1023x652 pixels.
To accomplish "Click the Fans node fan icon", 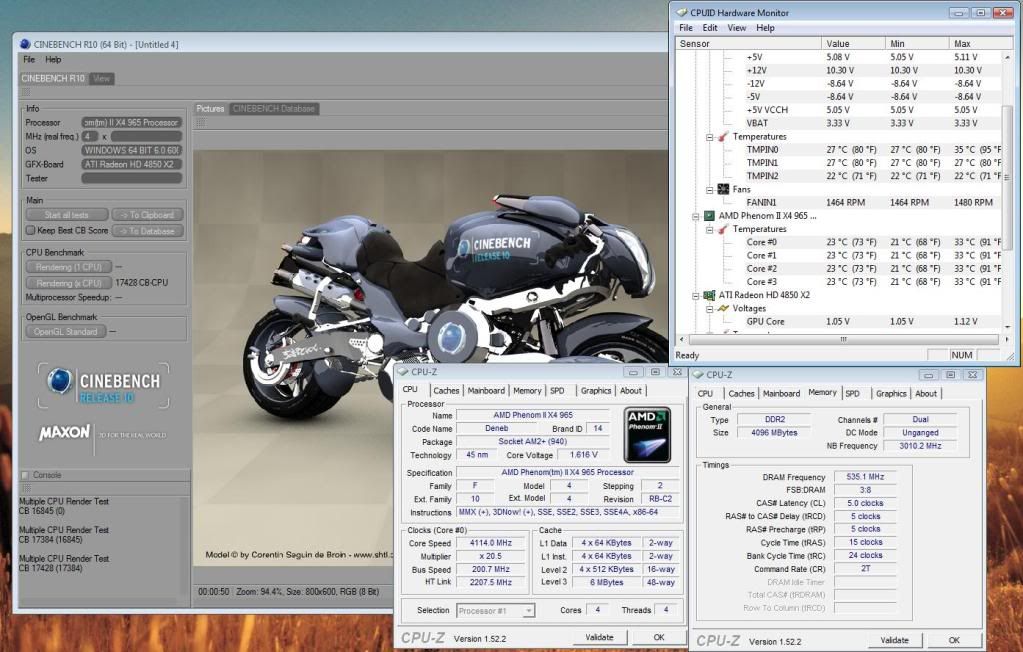I will pos(723,189).
